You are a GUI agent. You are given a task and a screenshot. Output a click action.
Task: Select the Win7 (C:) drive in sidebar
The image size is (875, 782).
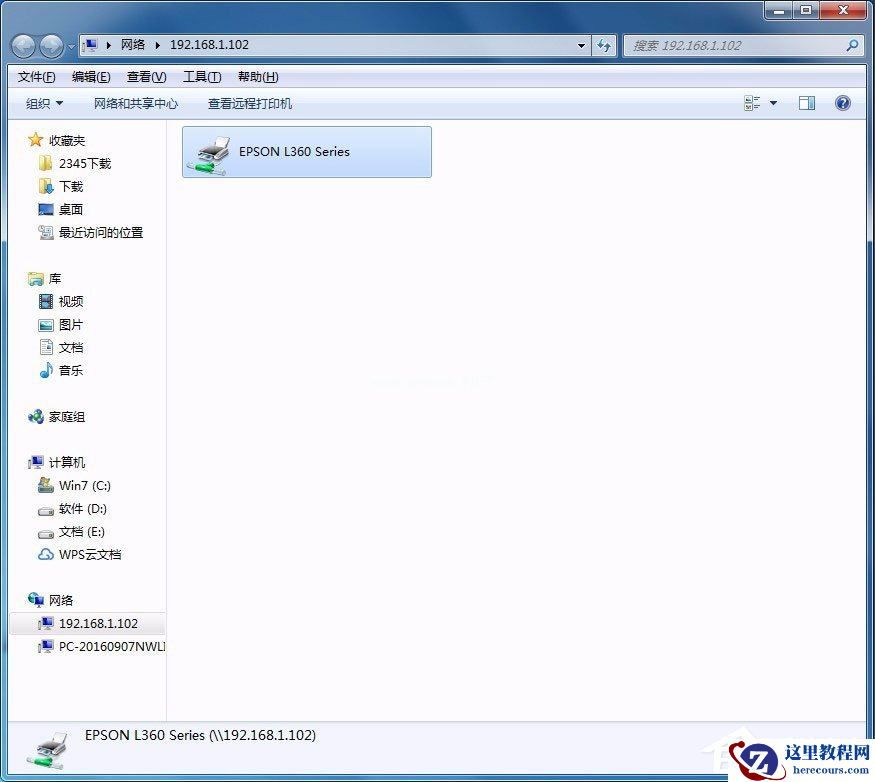pyautogui.click(x=84, y=486)
